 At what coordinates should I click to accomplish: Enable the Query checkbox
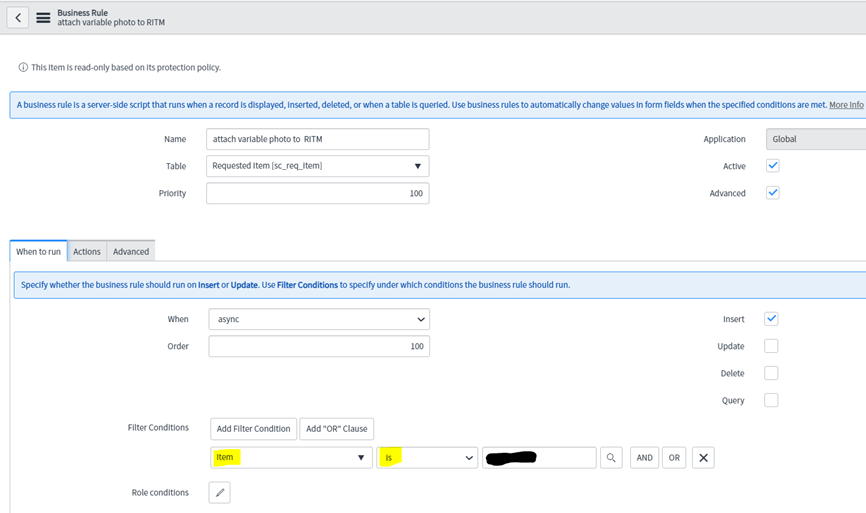(x=771, y=400)
